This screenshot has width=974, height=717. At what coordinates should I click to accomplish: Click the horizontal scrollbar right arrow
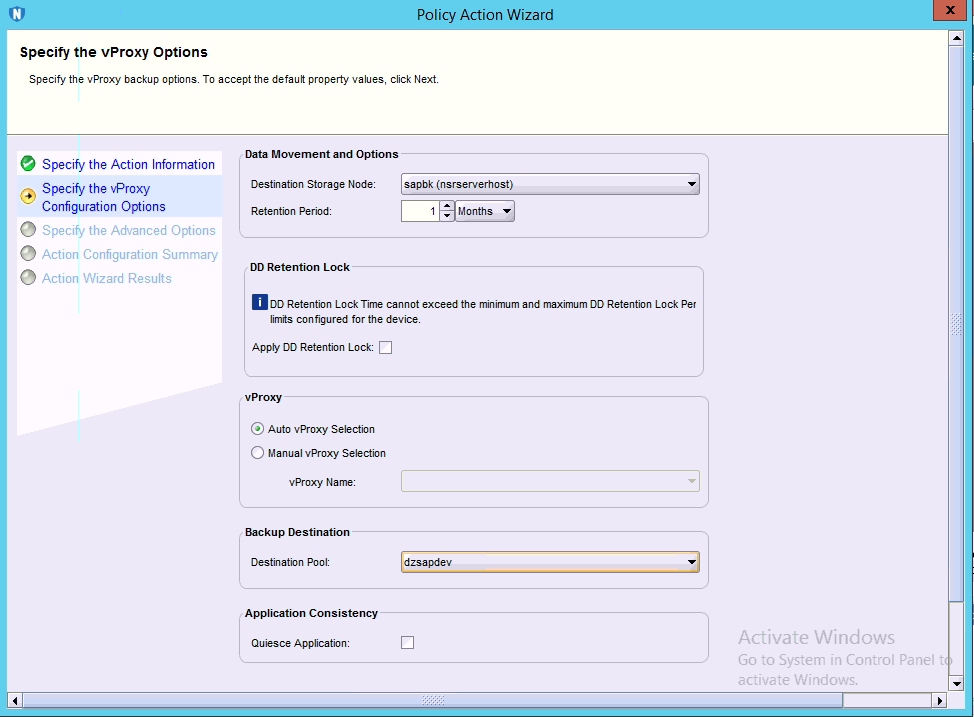(x=939, y=700)
